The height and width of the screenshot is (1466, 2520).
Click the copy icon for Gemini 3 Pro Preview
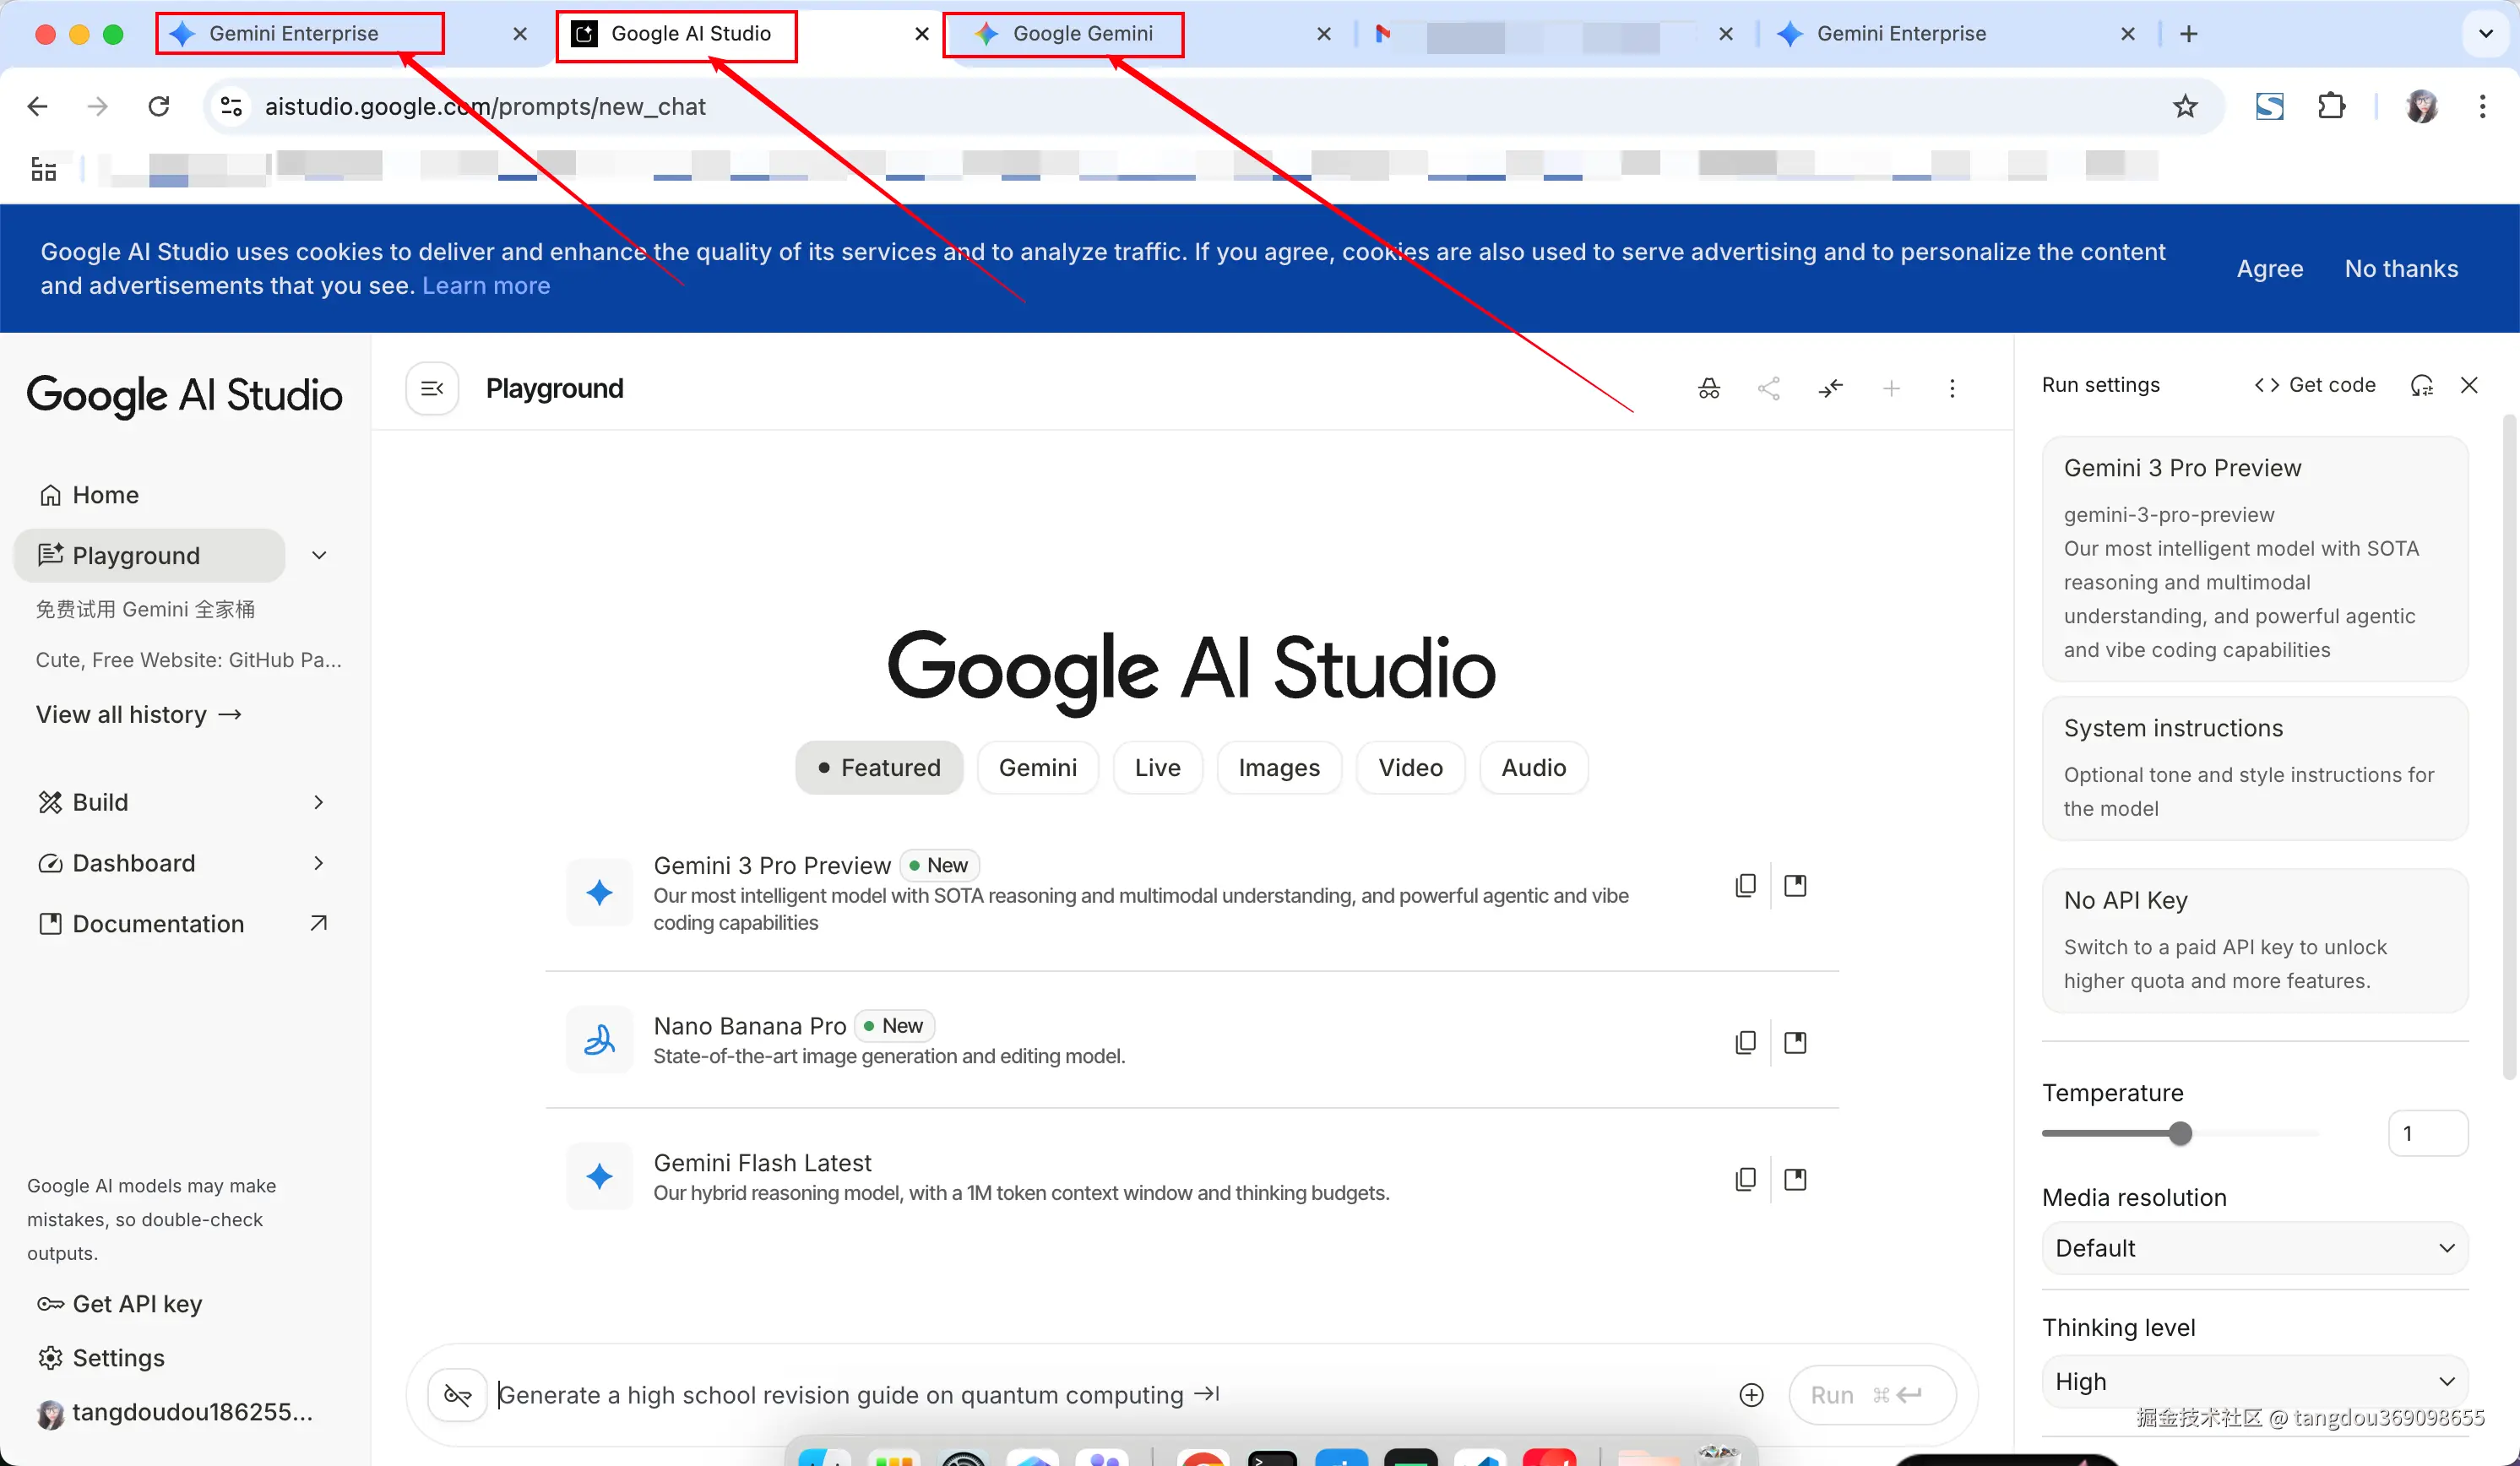(1745, 885)
